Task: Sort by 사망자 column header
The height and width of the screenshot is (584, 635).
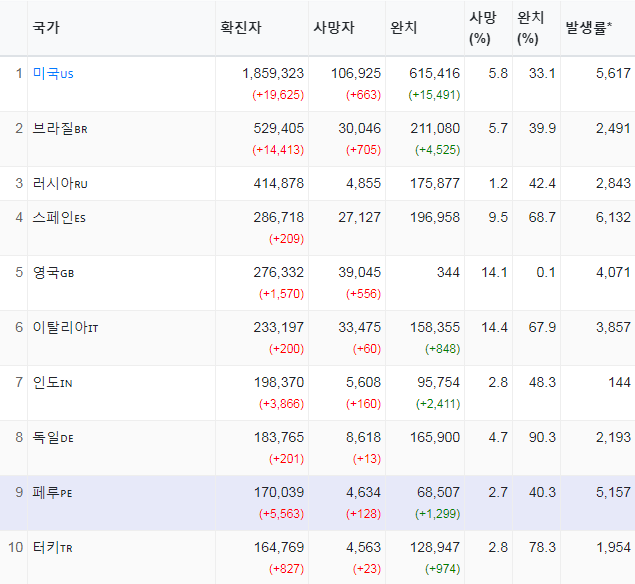Action: [334, 28]
